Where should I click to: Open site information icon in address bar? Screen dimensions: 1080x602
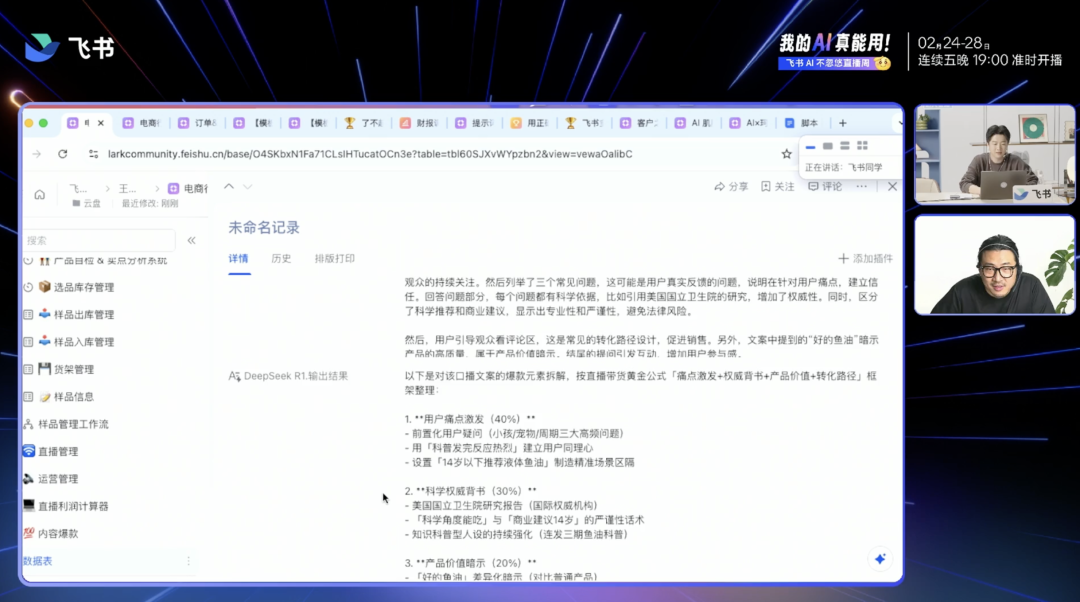[x=94, y=154]
